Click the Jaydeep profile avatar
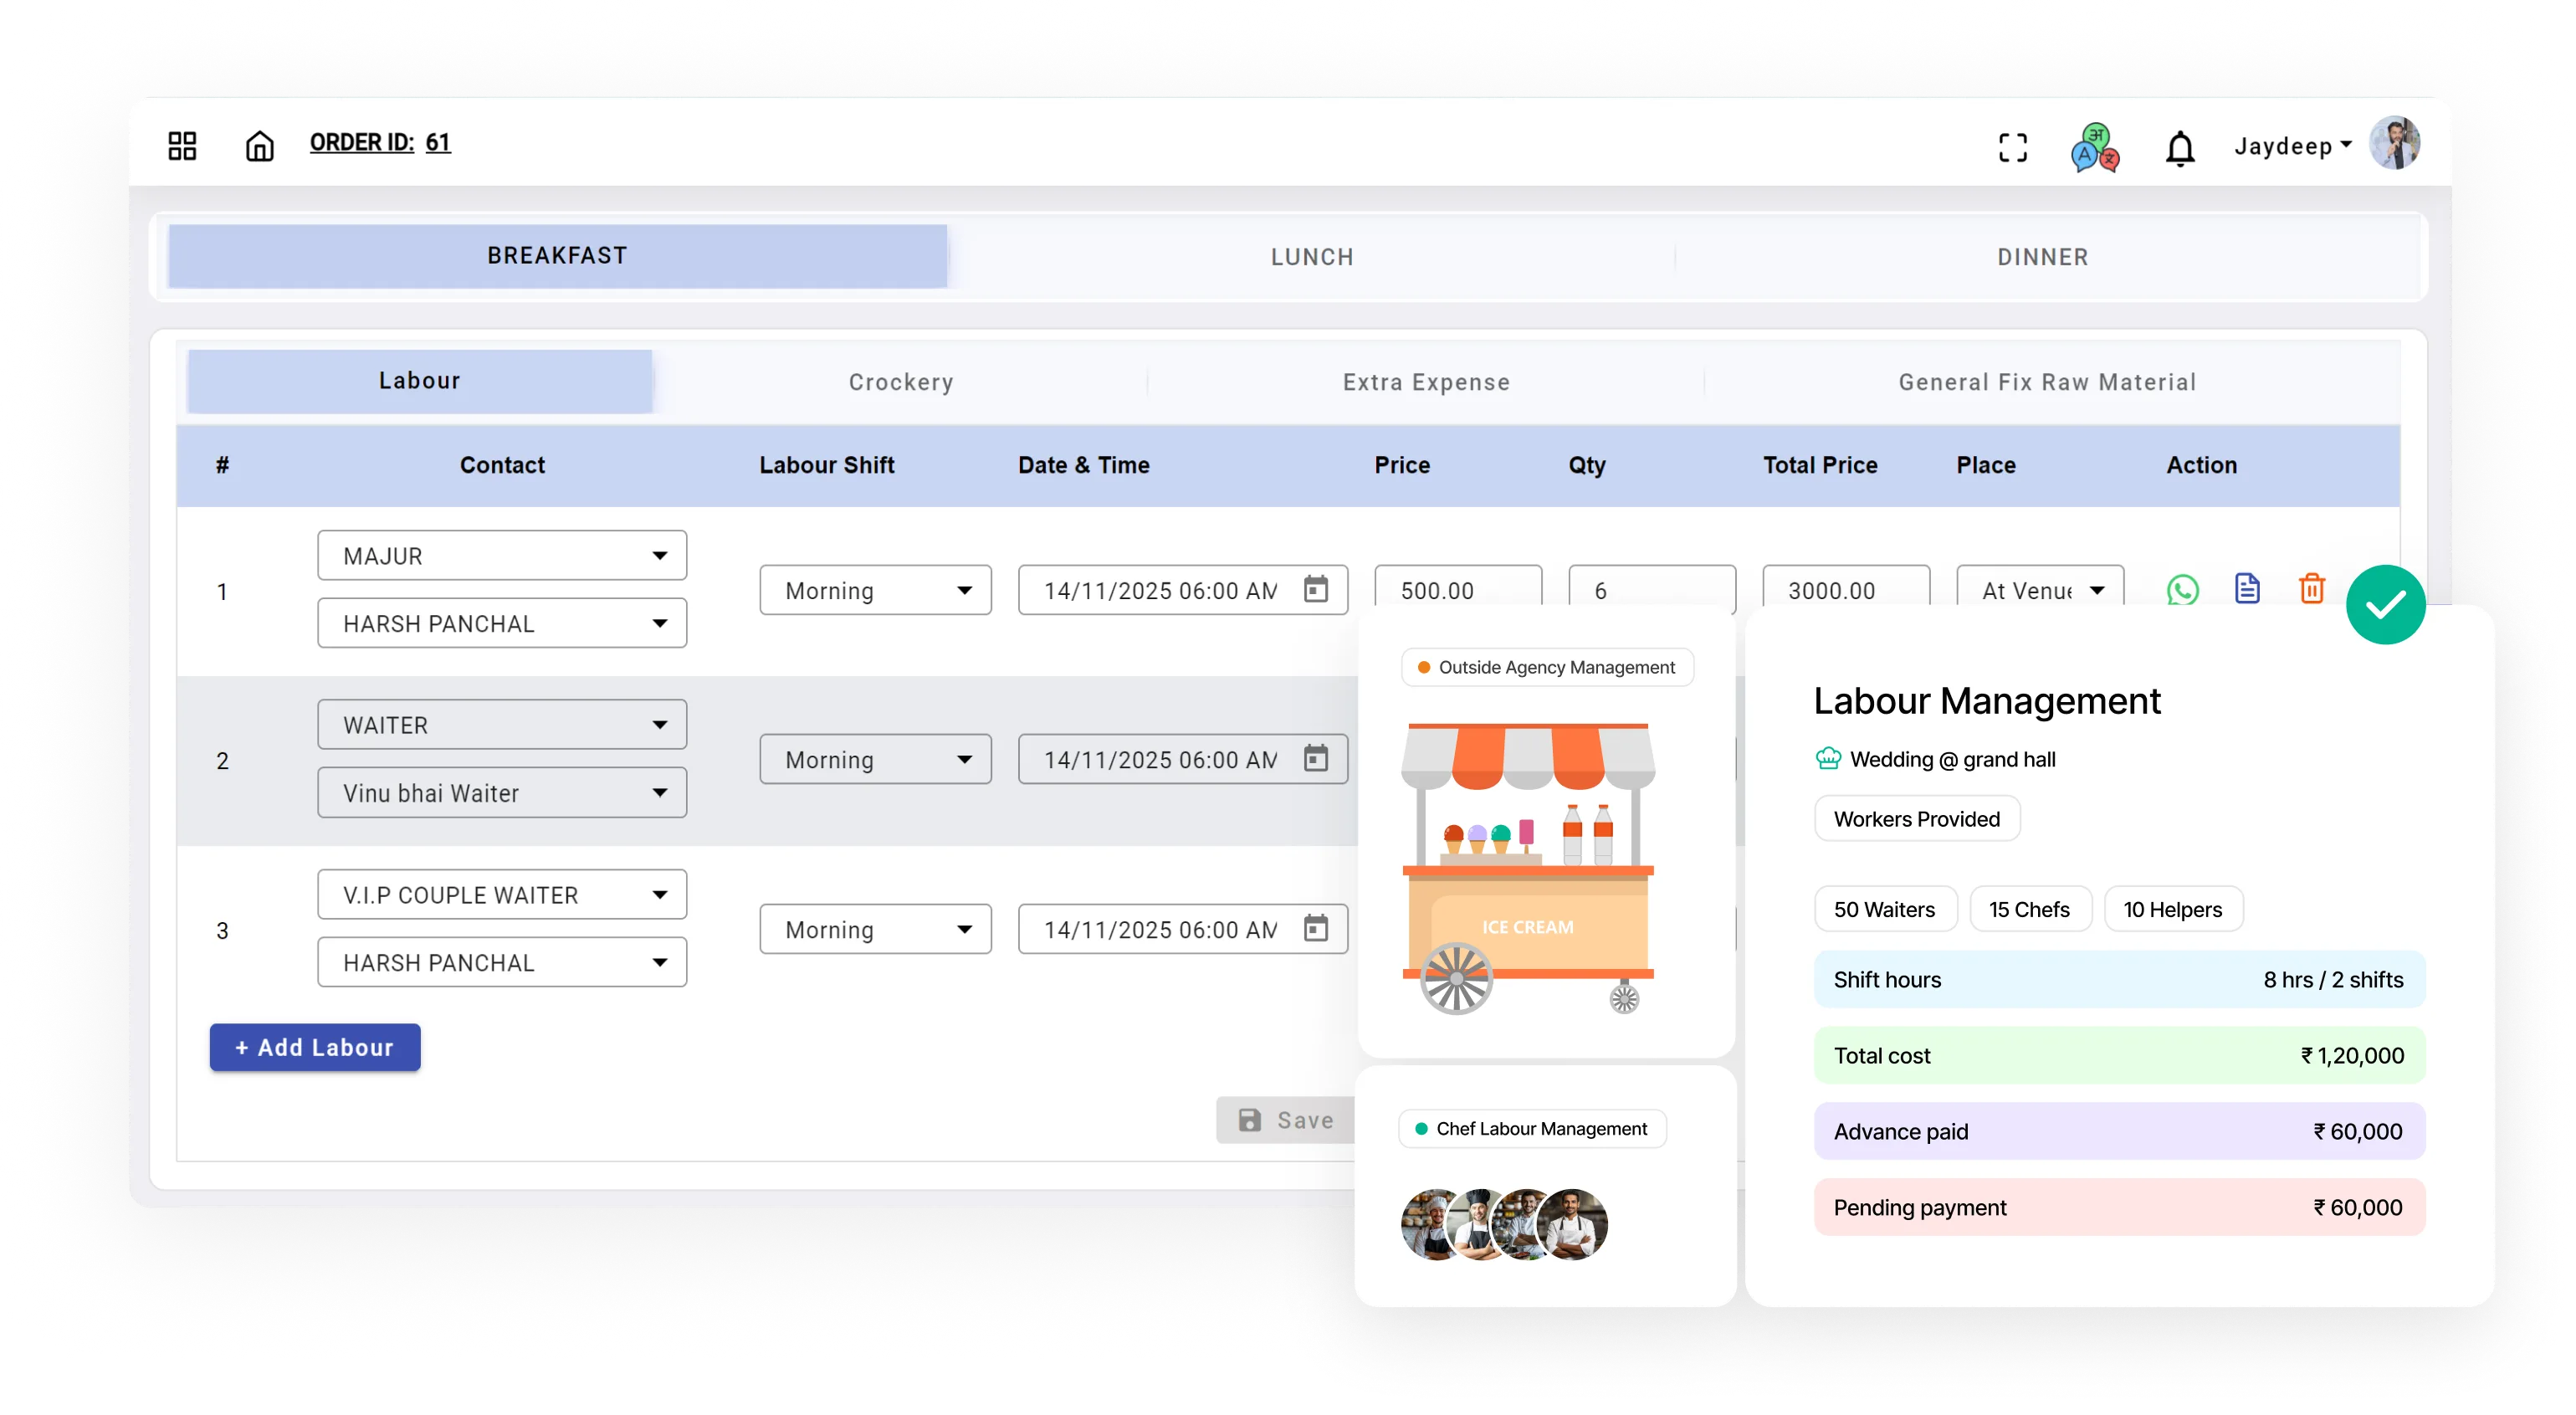Viewport: 2576px width, 1415px height. (2394, 143)
